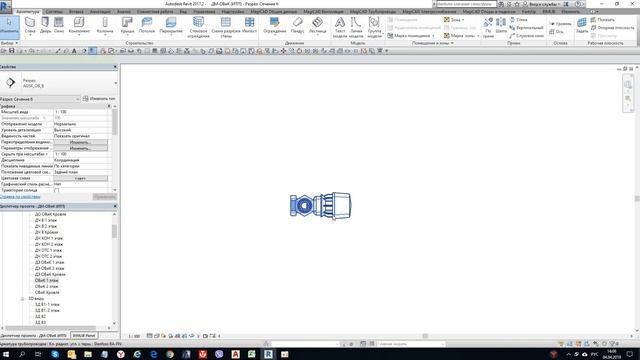Viewport: 640px width, 360px height.
Task: Select the Пандус (Ramp) tool
Action: click(298, 25)
